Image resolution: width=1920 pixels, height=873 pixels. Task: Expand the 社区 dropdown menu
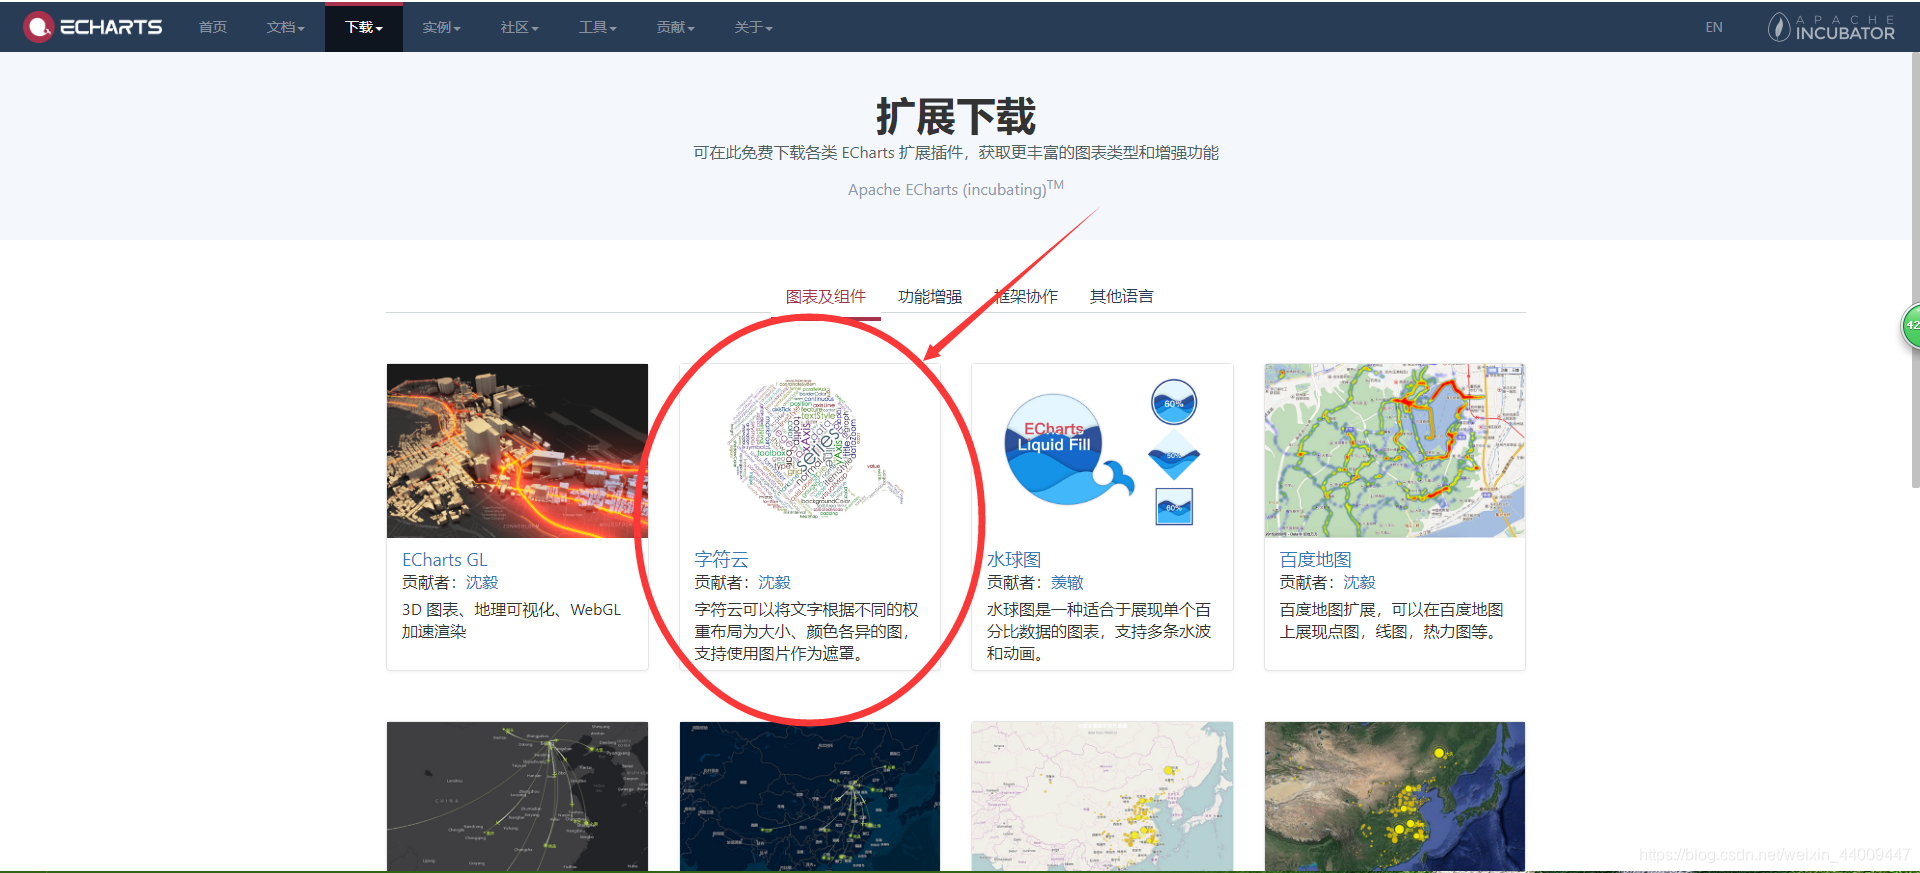coord(519,27)
